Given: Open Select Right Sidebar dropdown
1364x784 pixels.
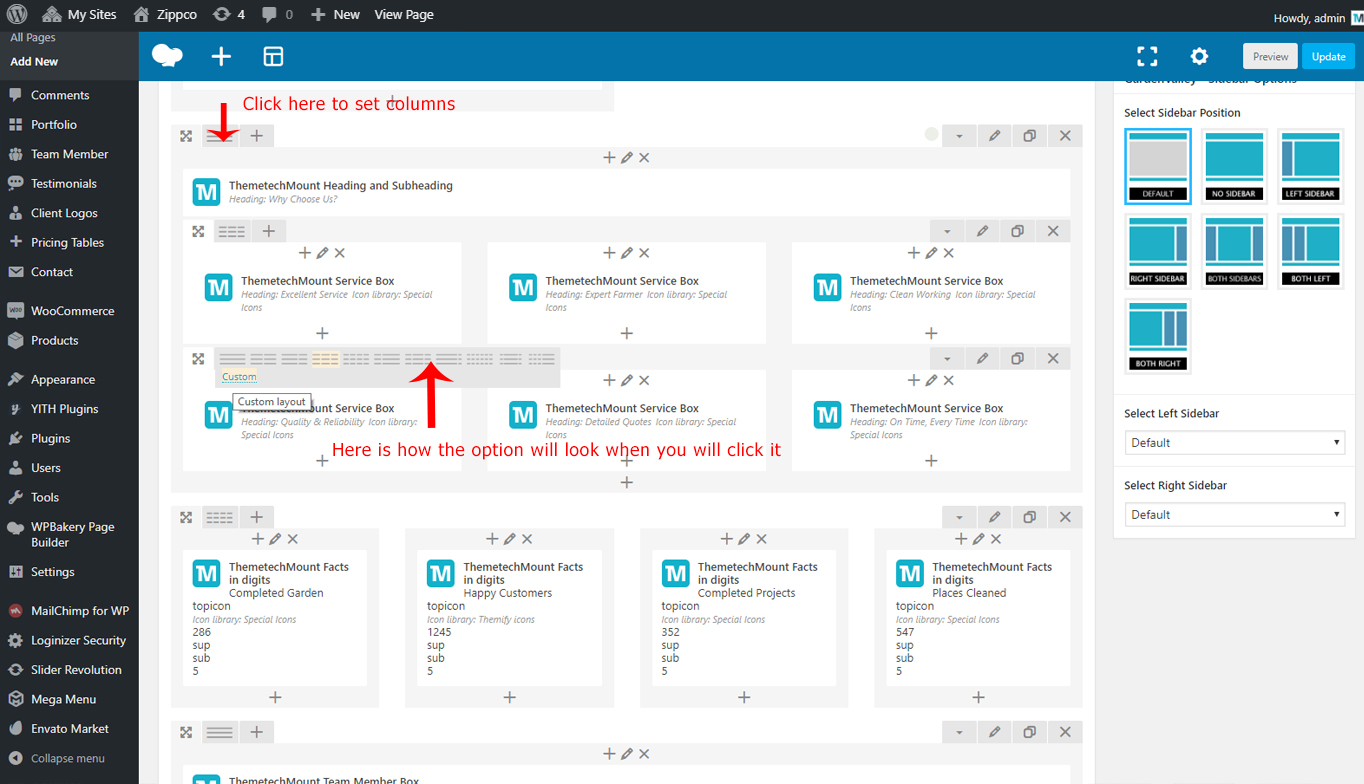Looking at the screenshot, I should coord(1235,514).
